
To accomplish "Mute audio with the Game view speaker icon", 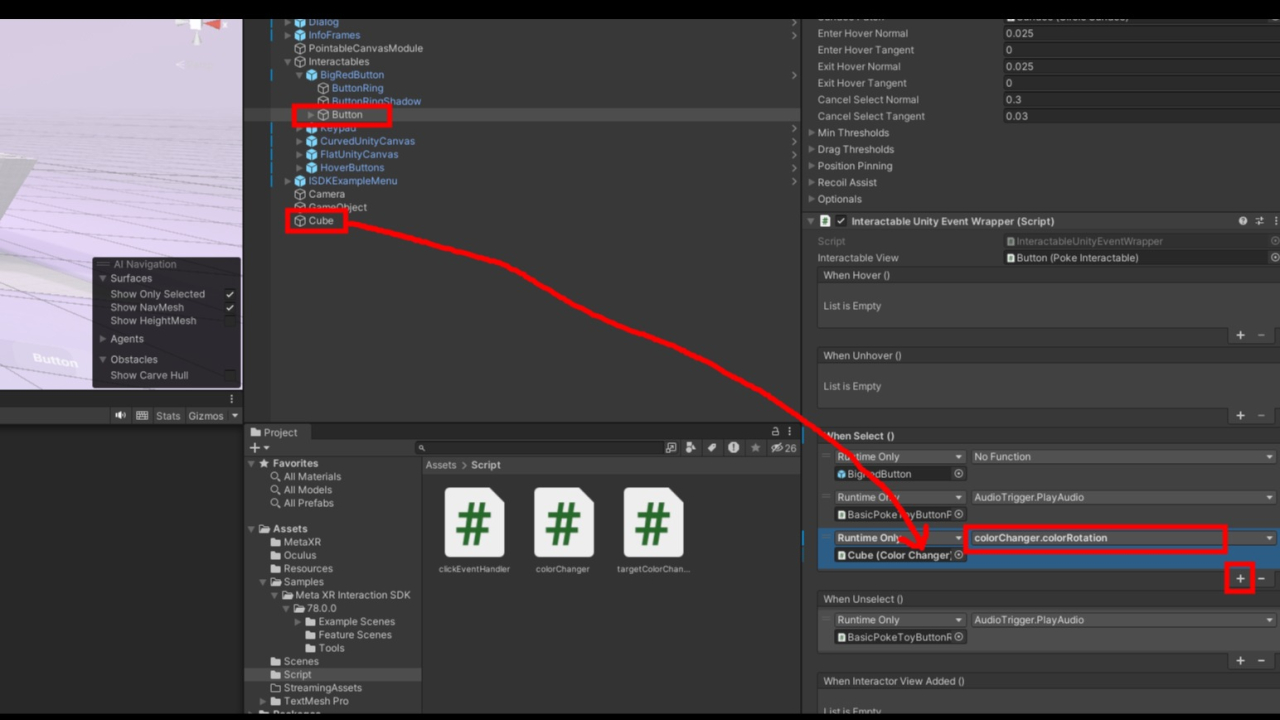I will (x=121, y=416).
